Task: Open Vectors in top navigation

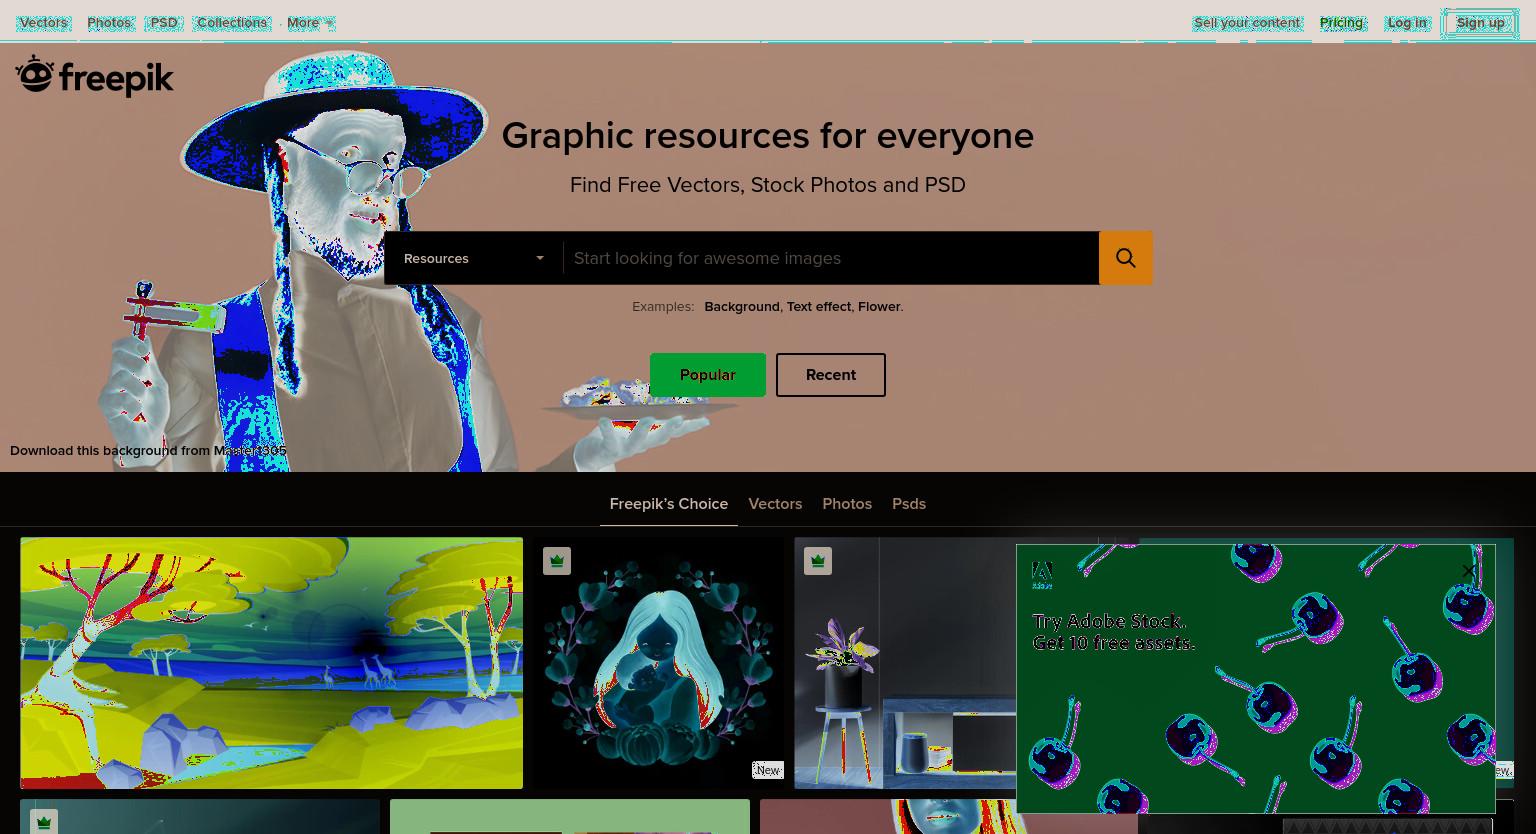Action: click(x=44, y=22)
